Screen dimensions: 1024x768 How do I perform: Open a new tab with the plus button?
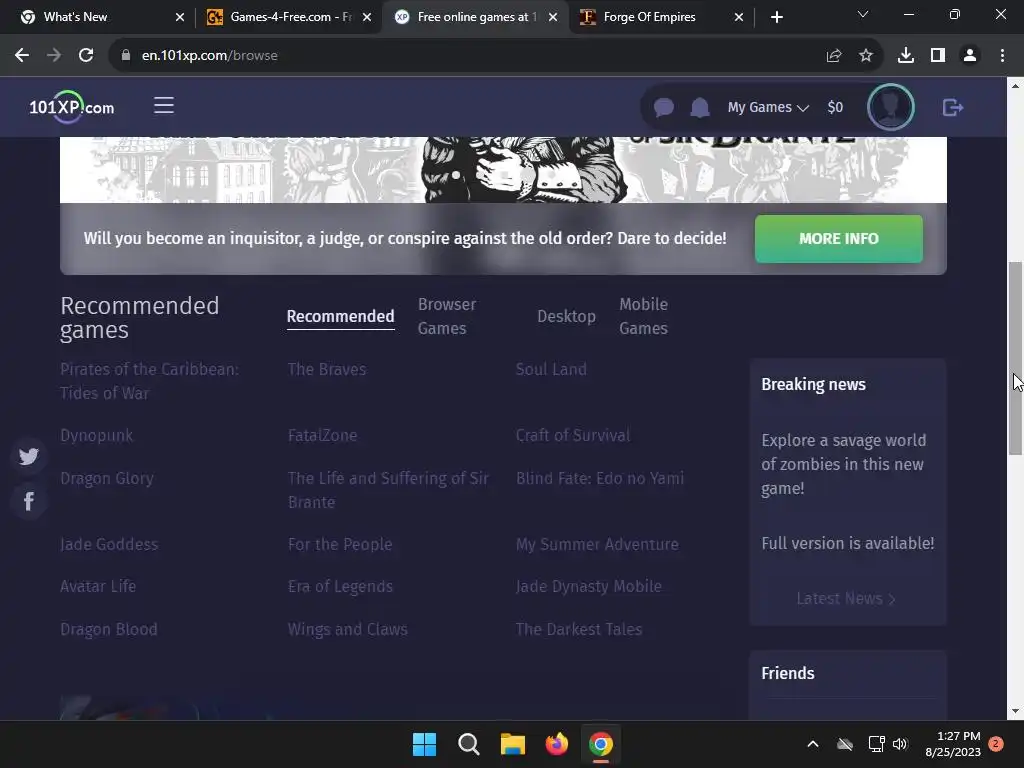click(776, 17)
